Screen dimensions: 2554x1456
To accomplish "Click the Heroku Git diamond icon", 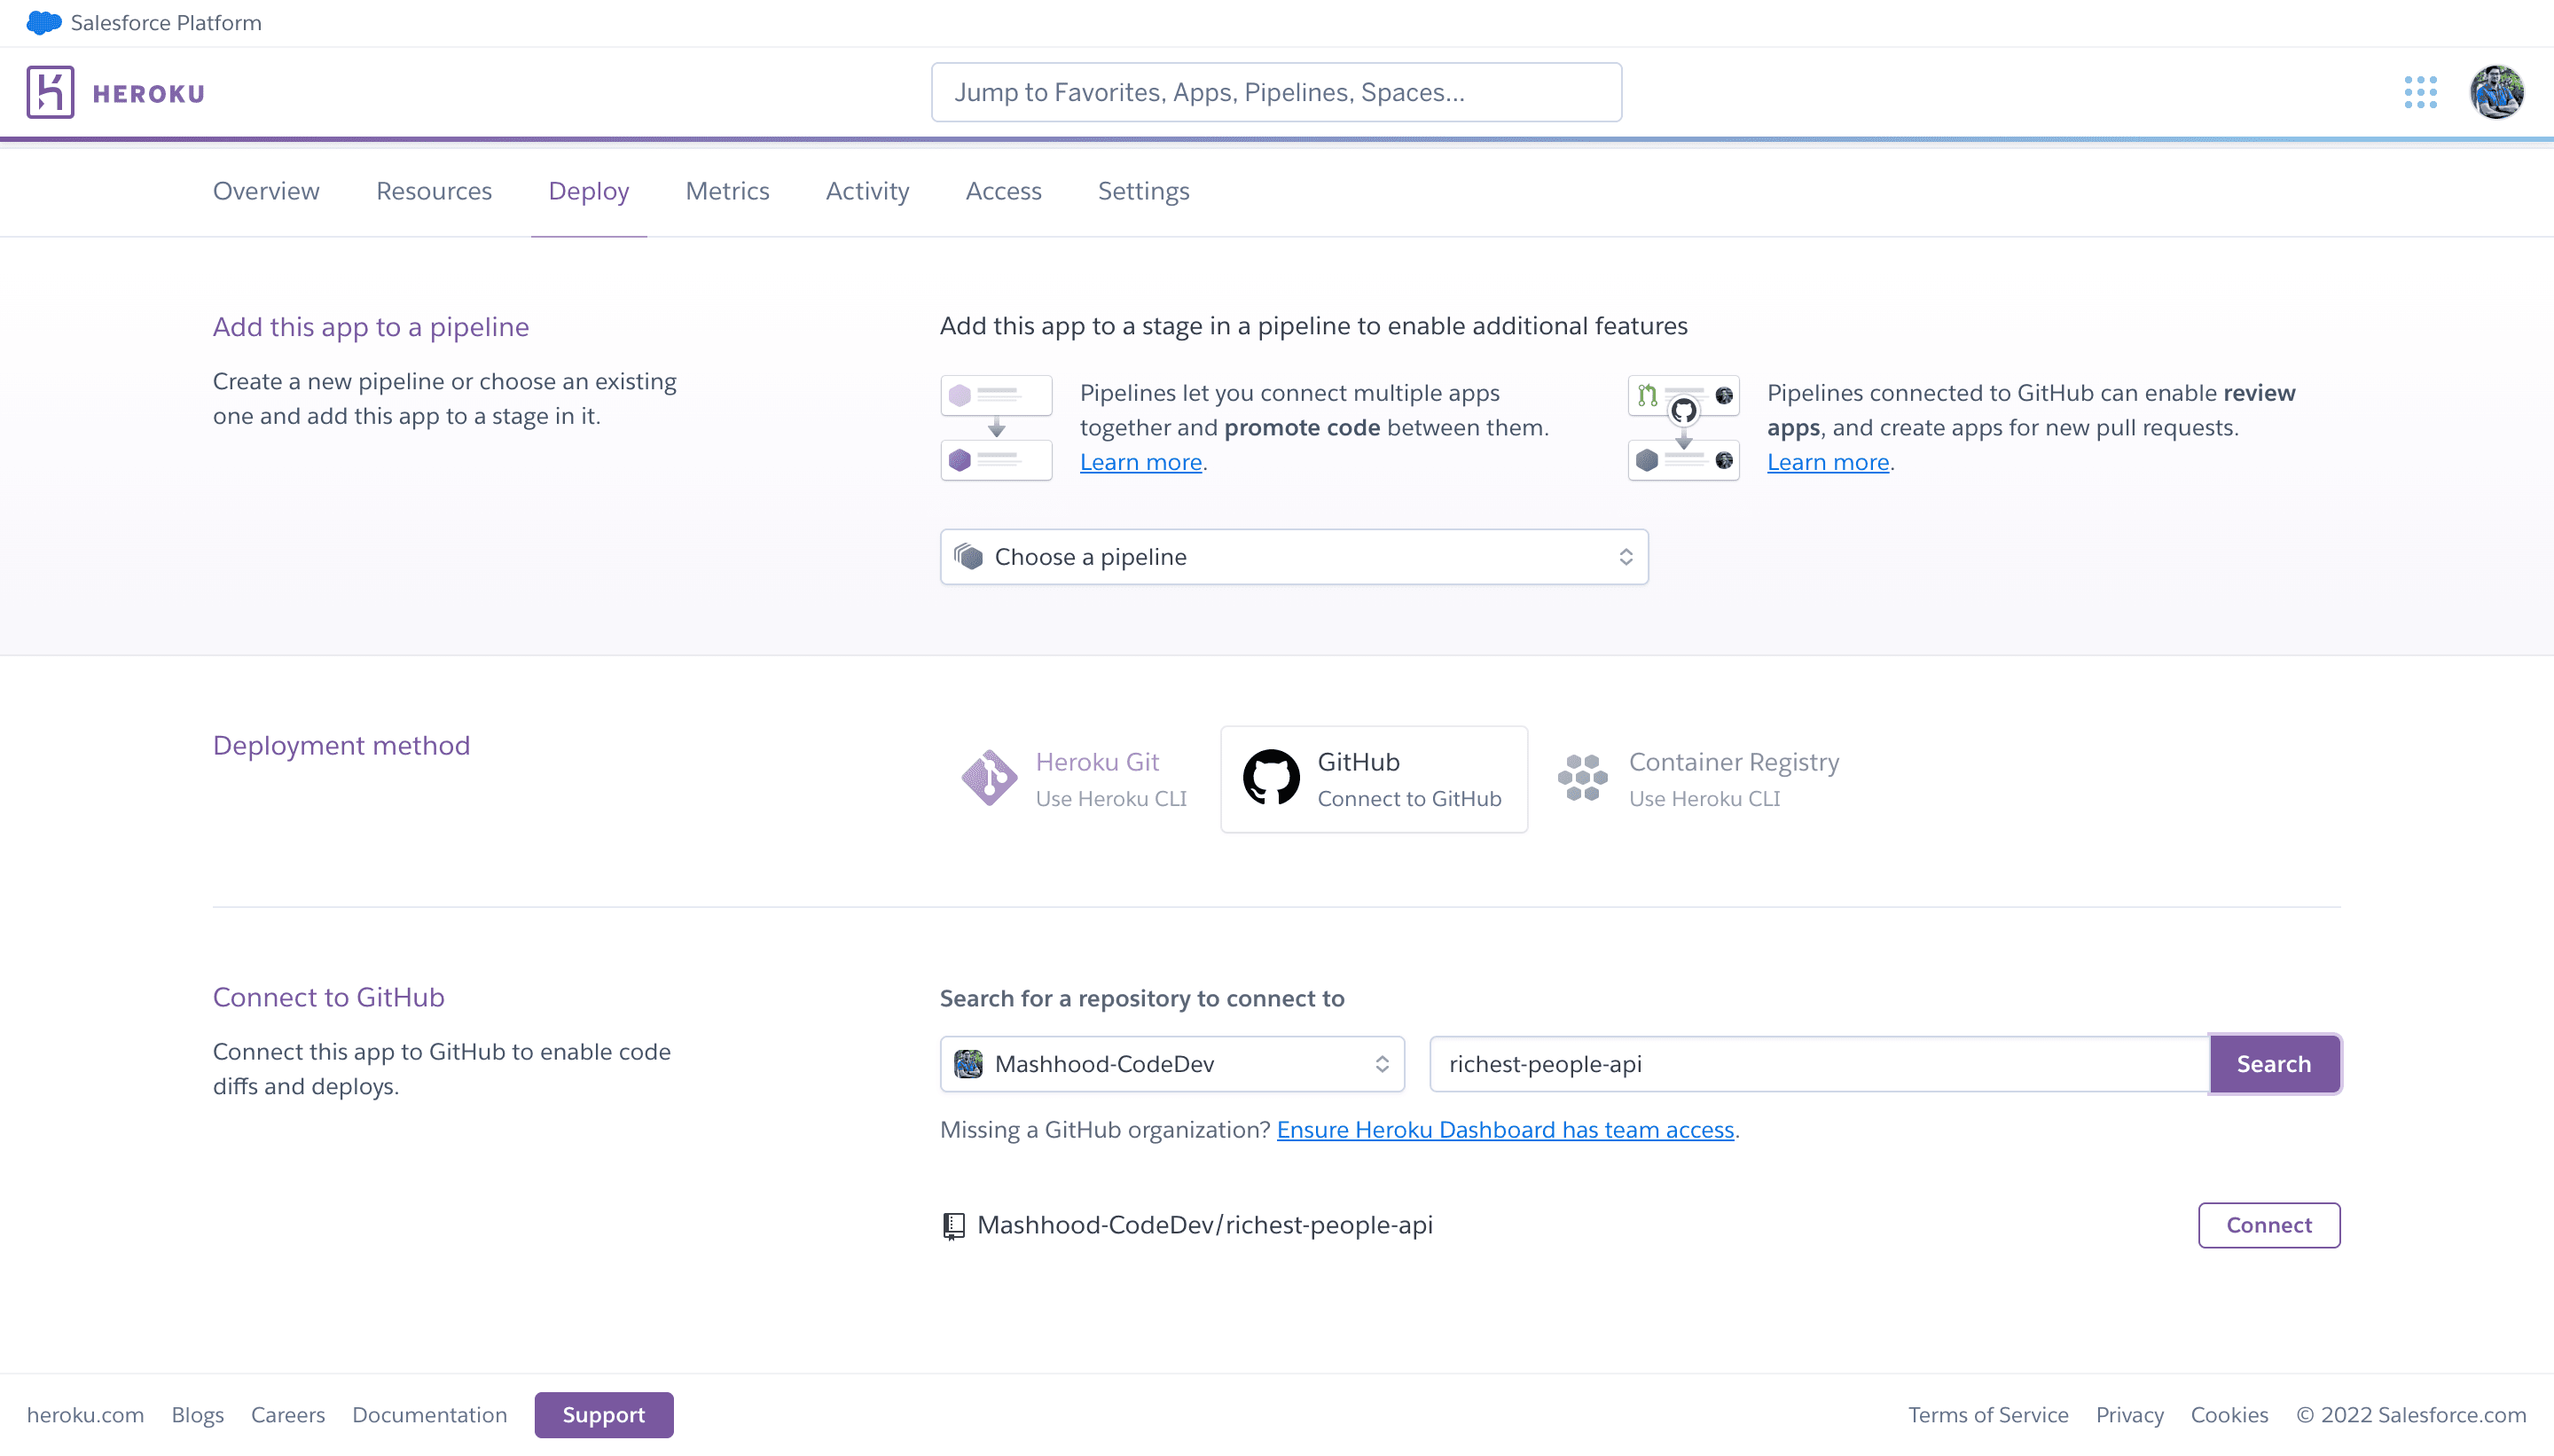I will (989, 778).
